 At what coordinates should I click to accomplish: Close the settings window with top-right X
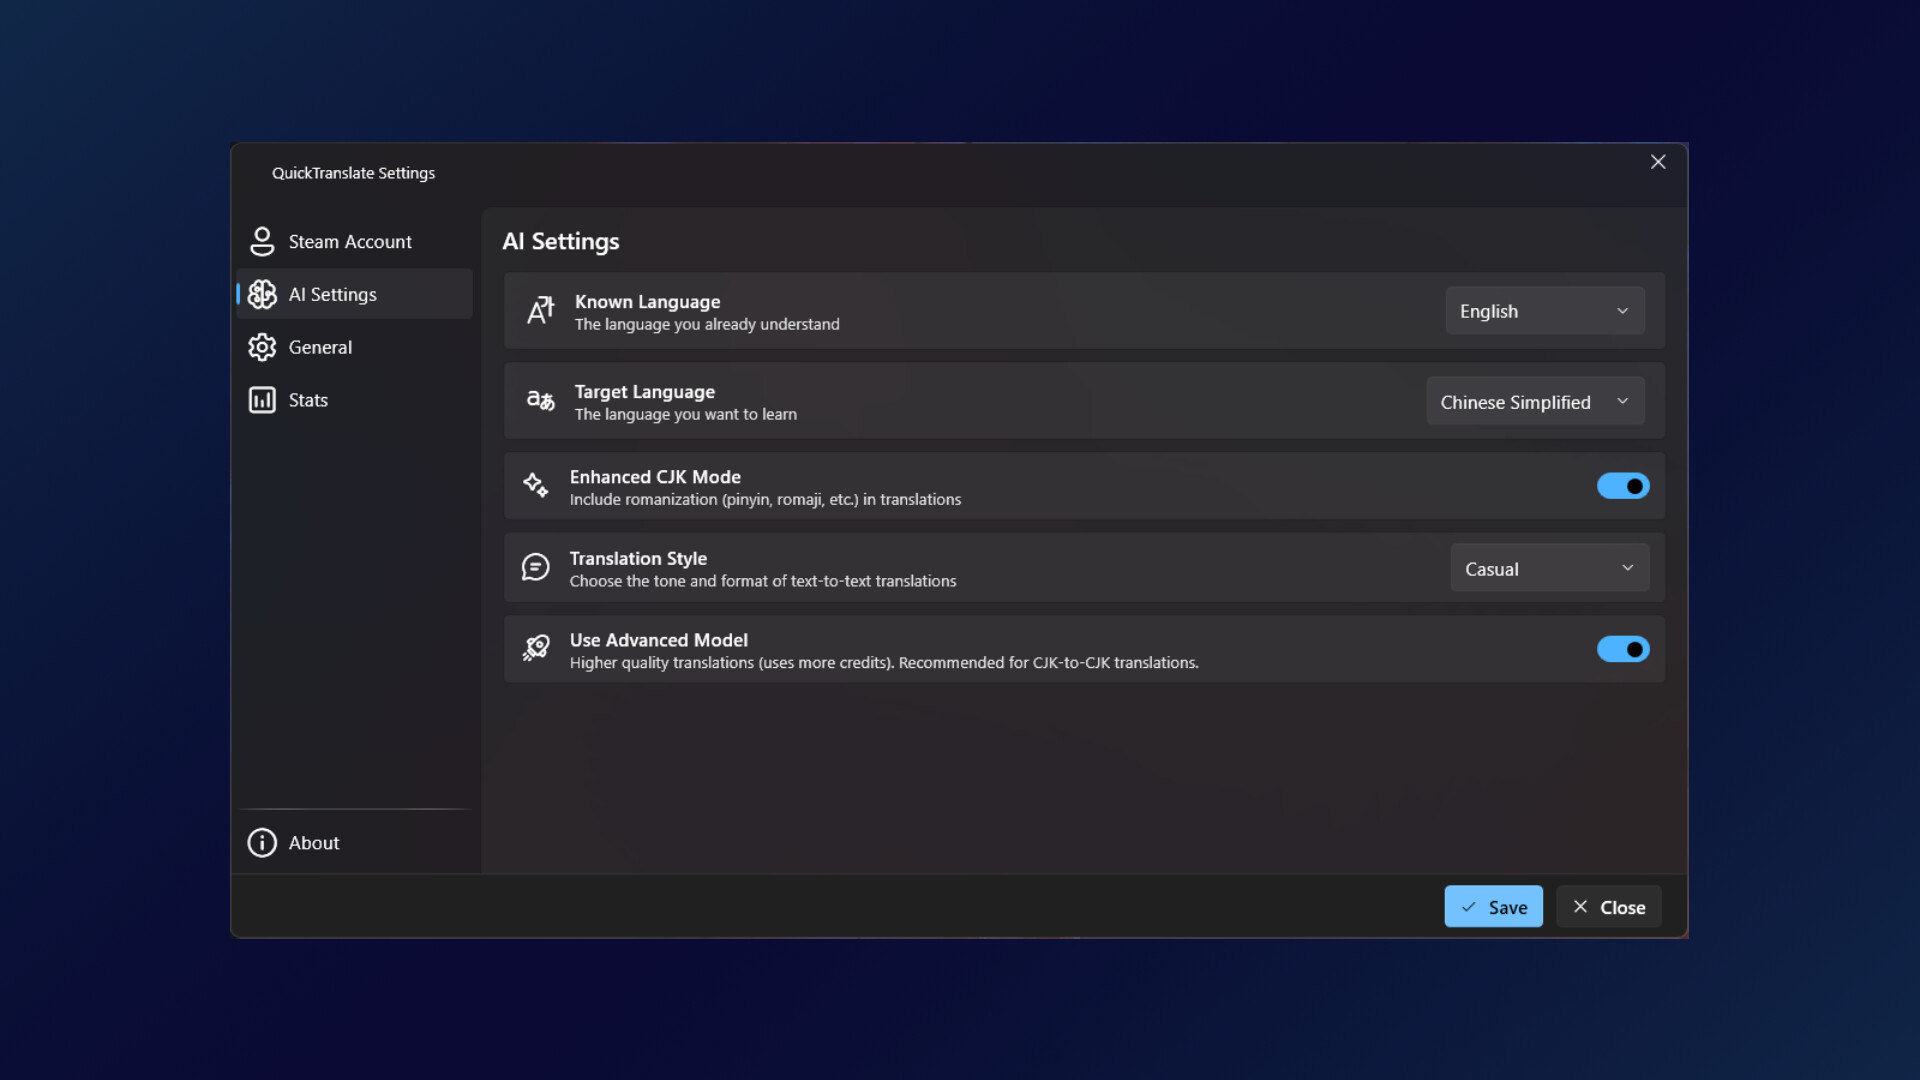tap(1658, 162)
